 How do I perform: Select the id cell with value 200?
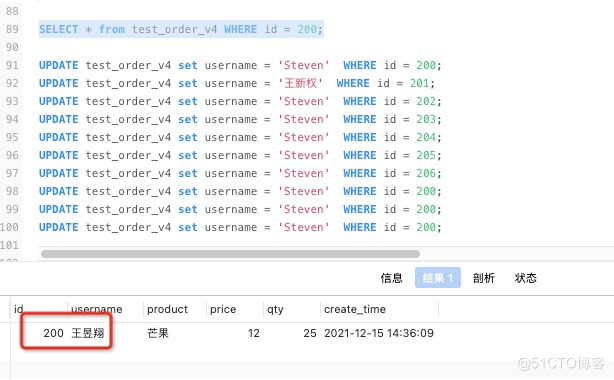pyautogui.click(x=53, y=333)
